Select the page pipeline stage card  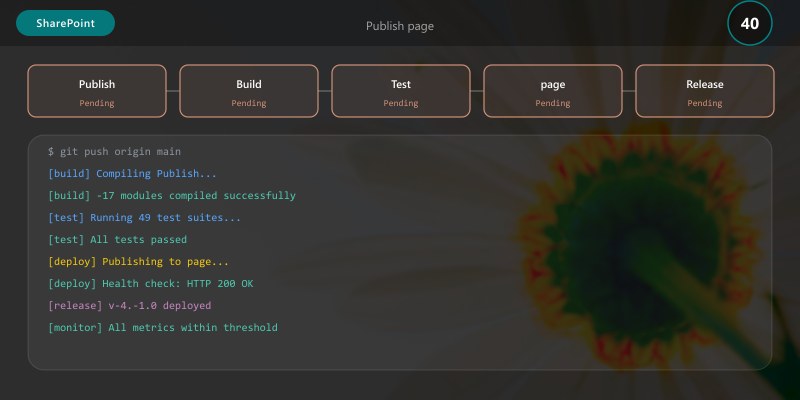pos(553,91)
